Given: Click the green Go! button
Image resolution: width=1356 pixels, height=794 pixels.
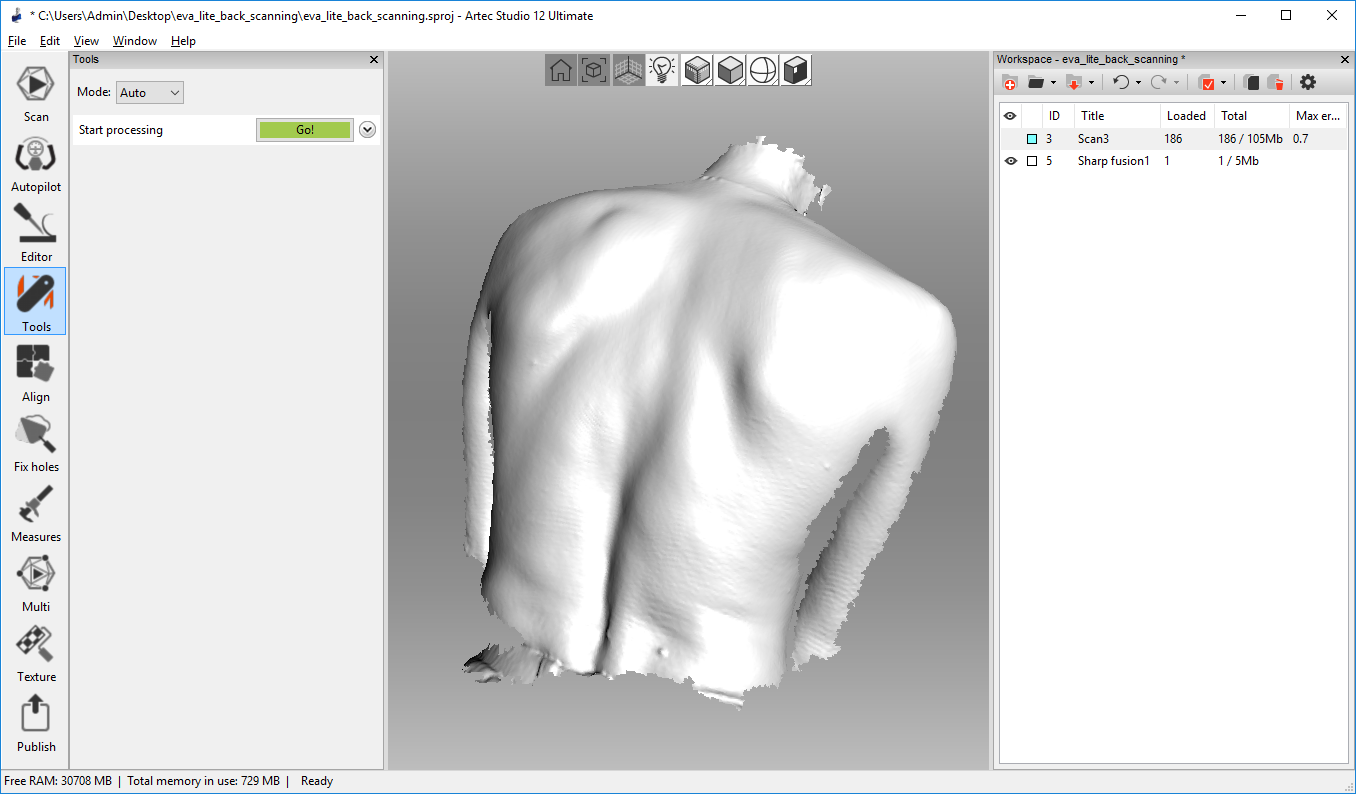Looking at the screenshot, I should point(305,130).
